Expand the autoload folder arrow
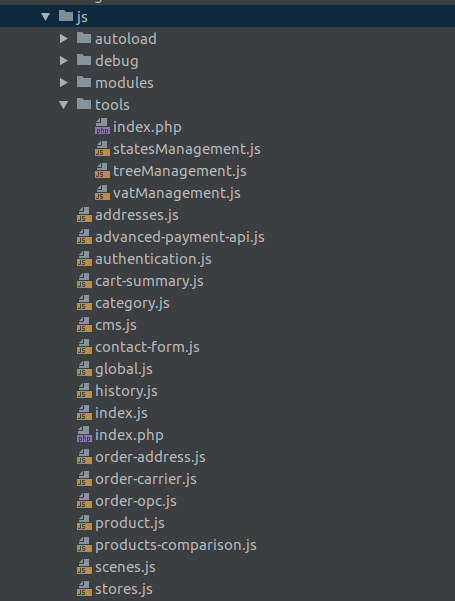 pyautogui.click(x=64, y=38)
